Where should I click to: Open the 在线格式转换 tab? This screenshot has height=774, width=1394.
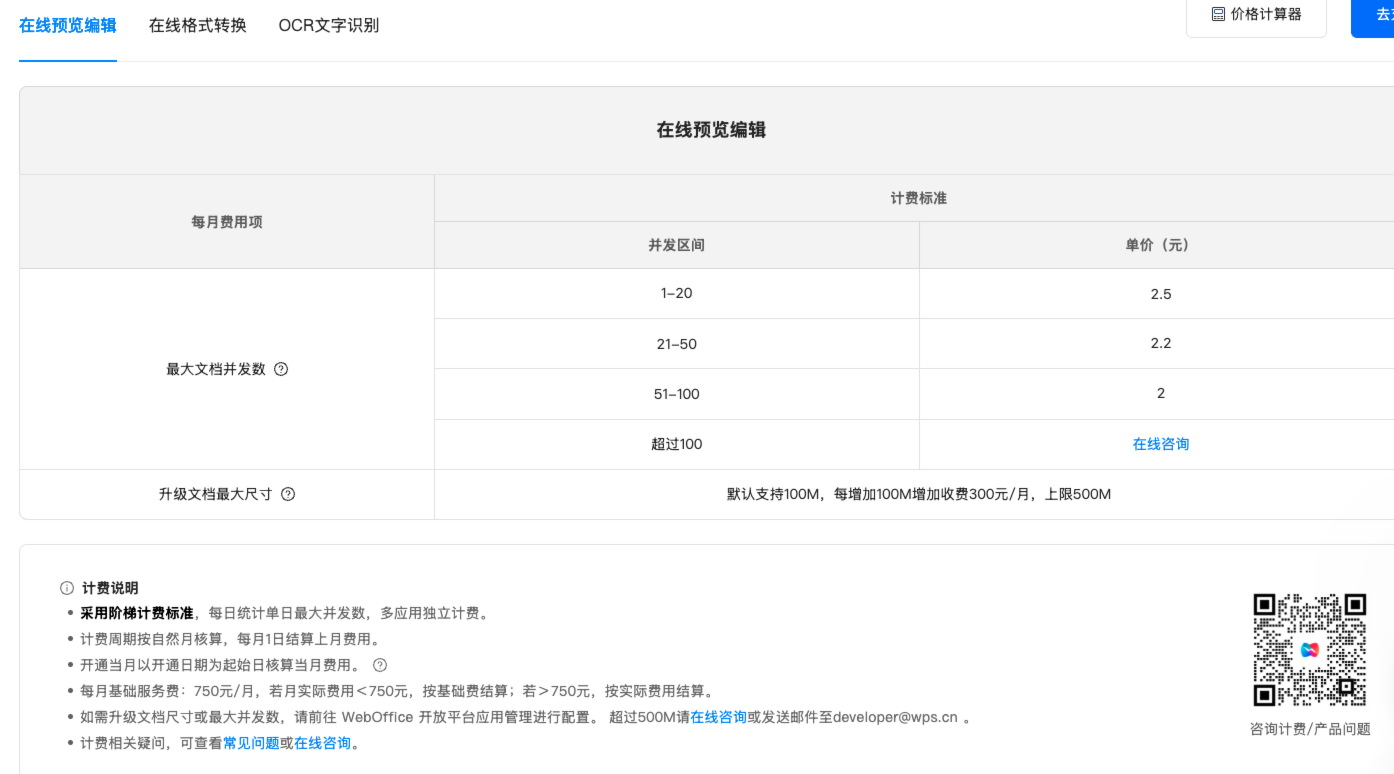pos(198,26)
